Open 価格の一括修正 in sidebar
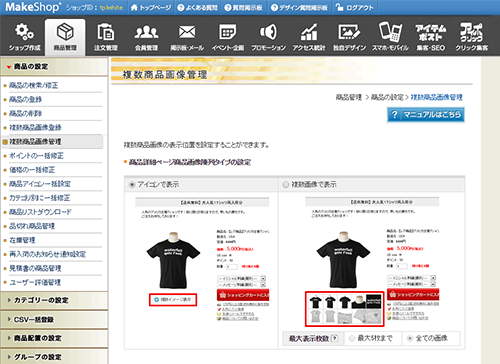Image resolution: width=500 pixels, height=364 pixels. tap(32, 170)
